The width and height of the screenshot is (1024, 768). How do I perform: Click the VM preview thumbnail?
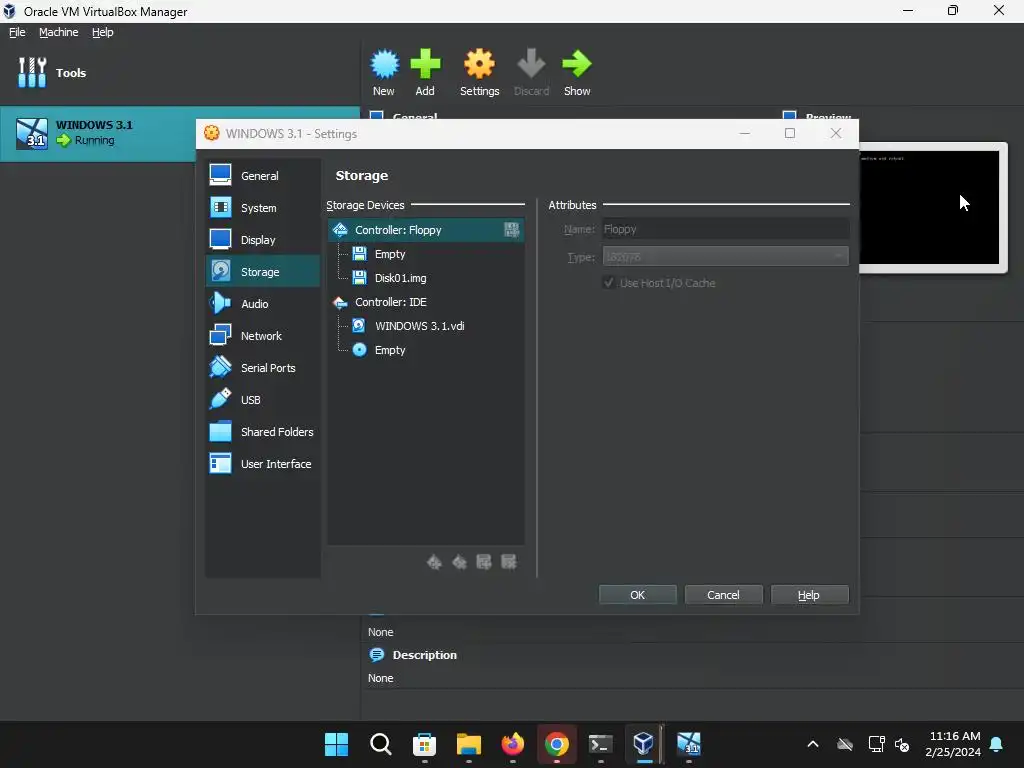click(932, 207)
